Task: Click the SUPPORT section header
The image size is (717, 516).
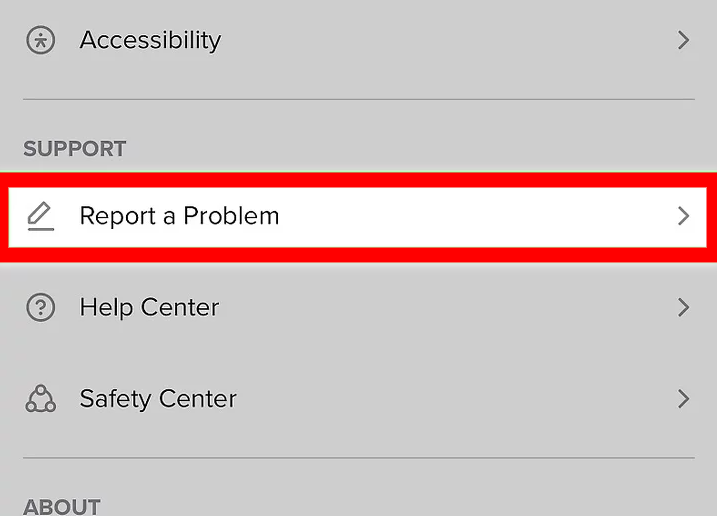Action: coord(75,149)
